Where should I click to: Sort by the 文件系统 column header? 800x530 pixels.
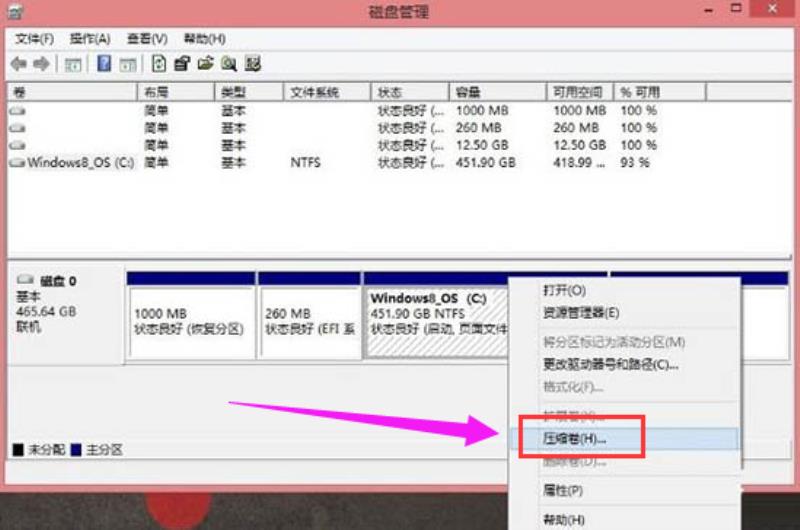click(x=327, y=92)
